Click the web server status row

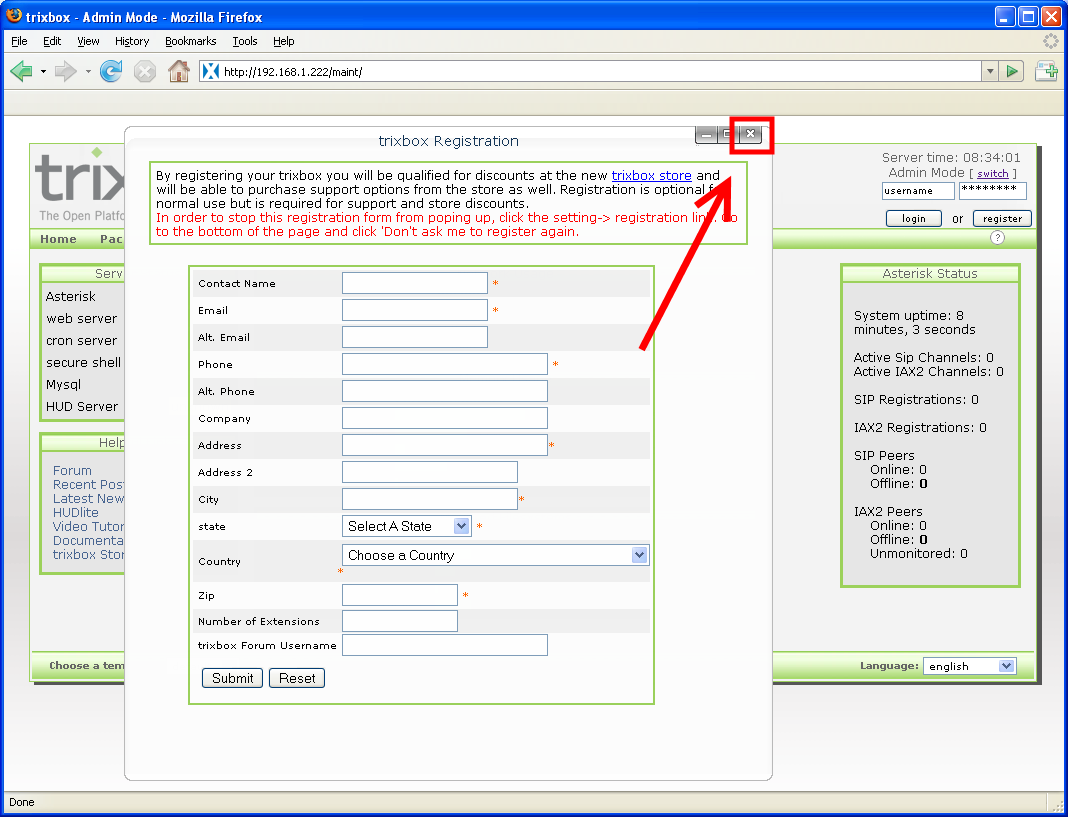point(84,318)
